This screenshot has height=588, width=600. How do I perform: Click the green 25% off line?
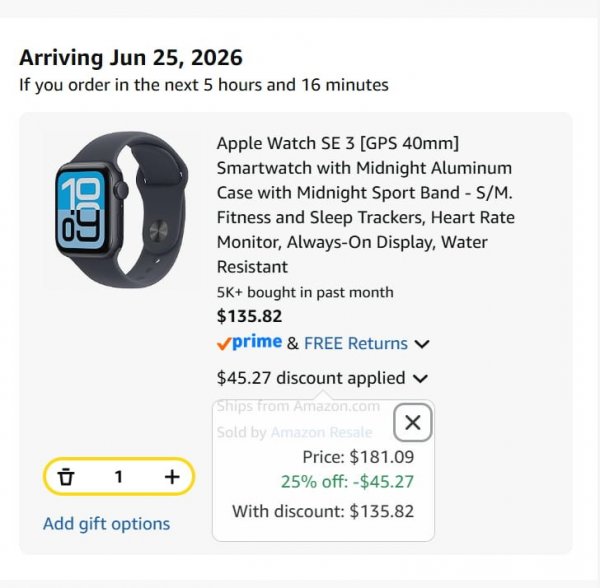[x=347, y=482]
